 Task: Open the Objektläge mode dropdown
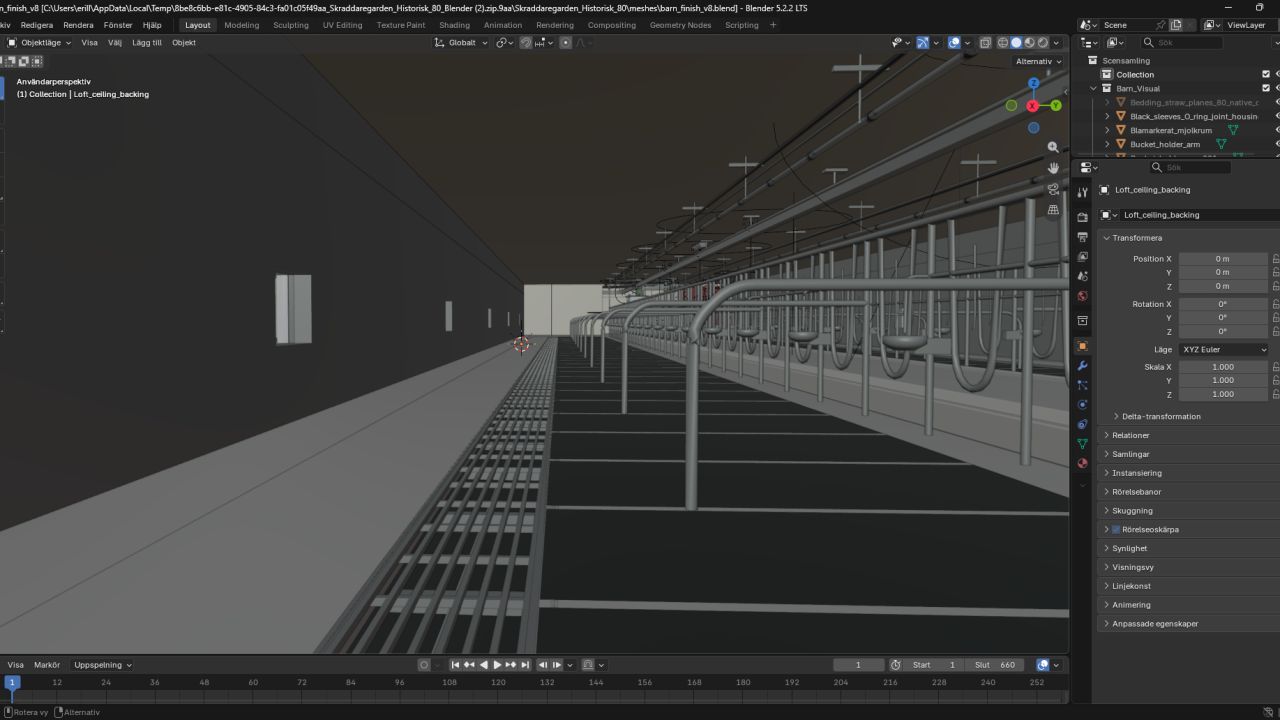click(x=38, y=43)
